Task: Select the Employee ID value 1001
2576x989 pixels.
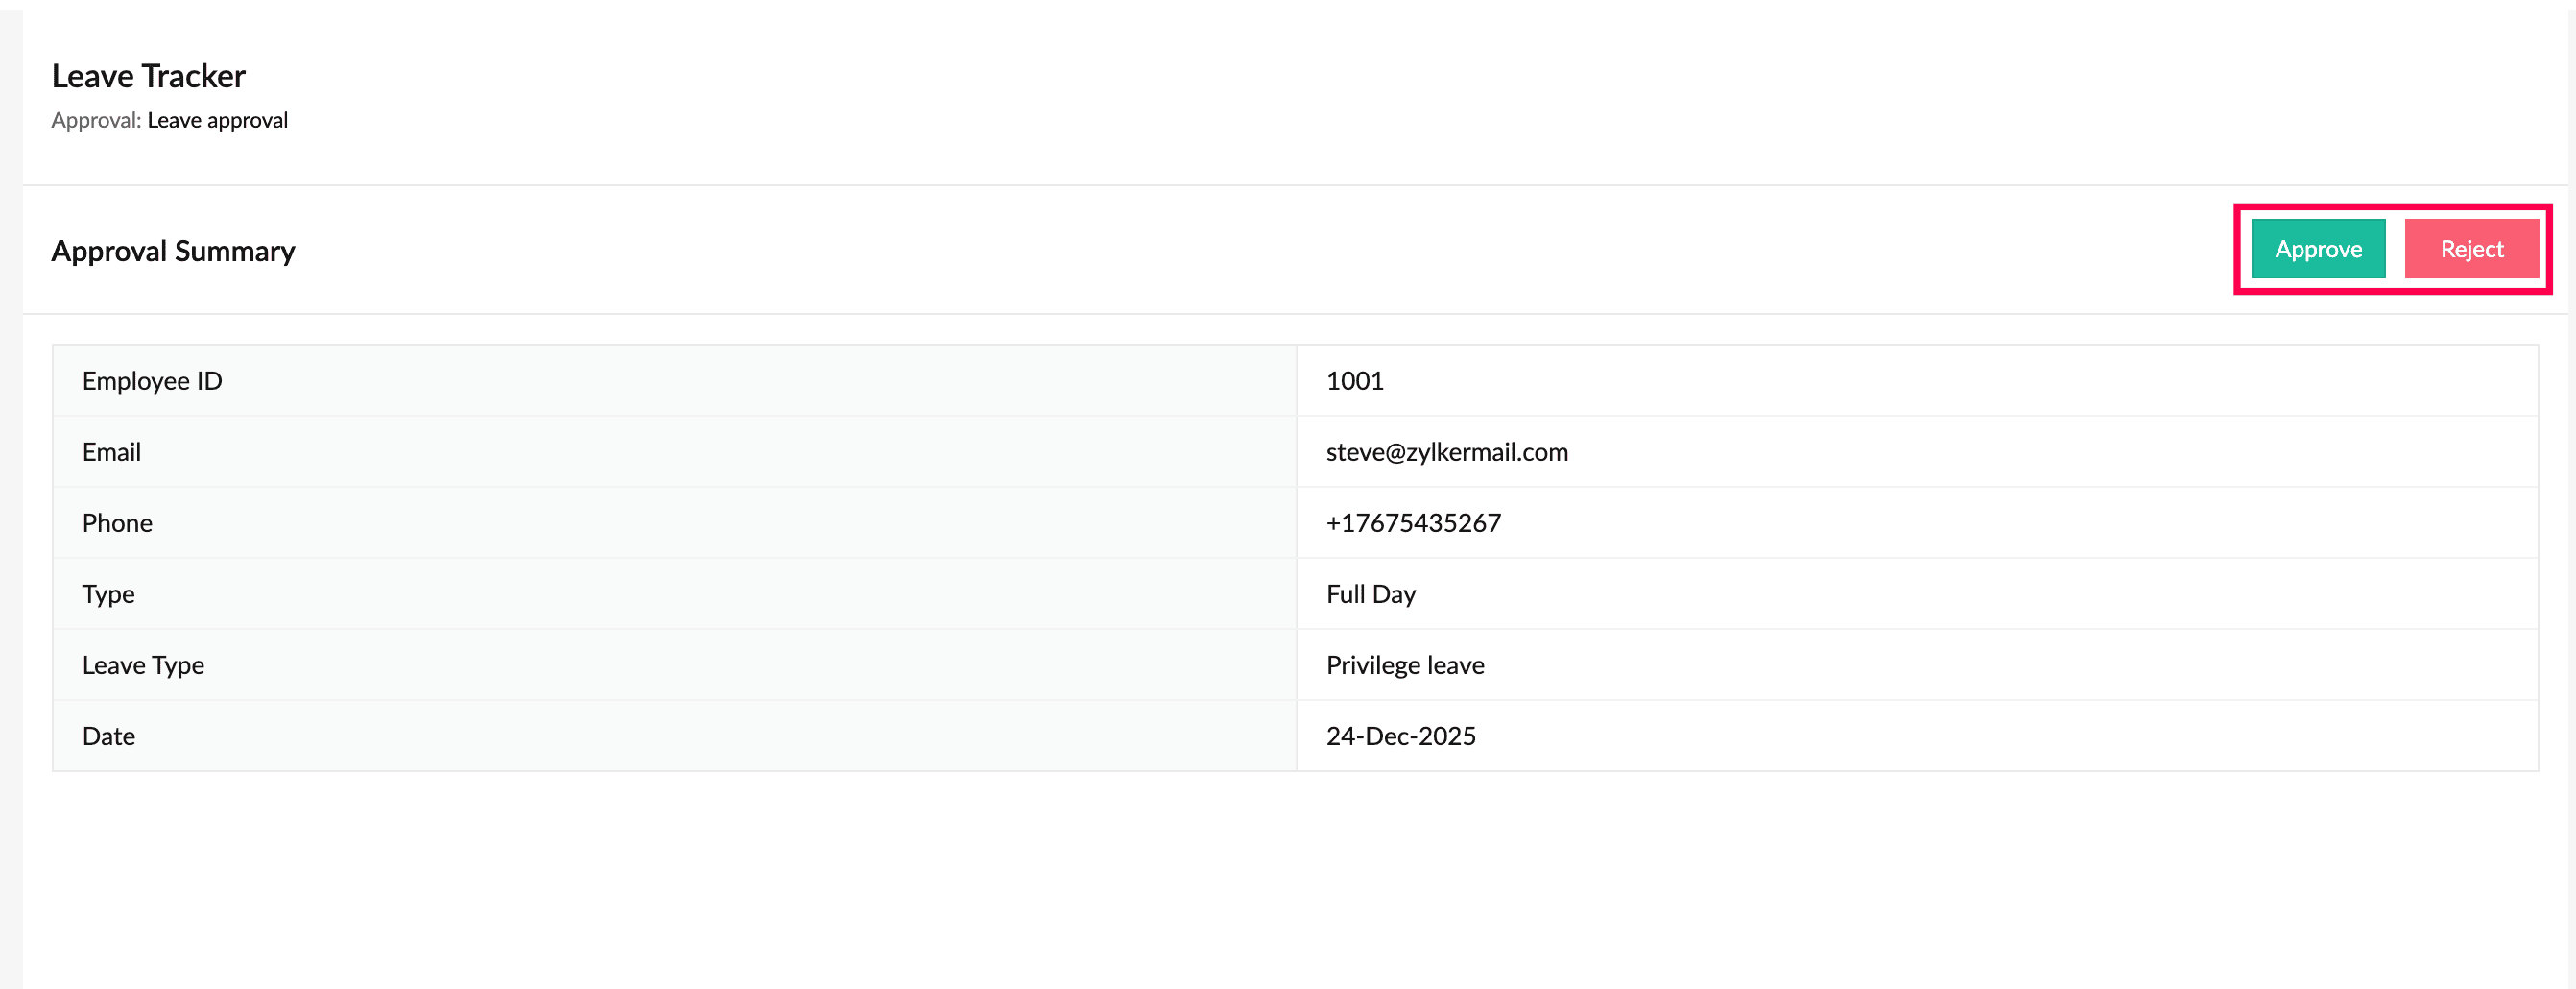Action: (x=1354, y=381)
